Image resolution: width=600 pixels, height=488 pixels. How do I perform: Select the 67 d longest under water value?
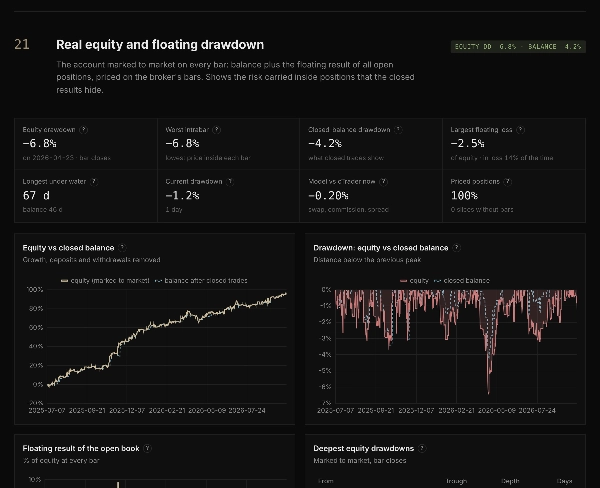pos(36,196)
